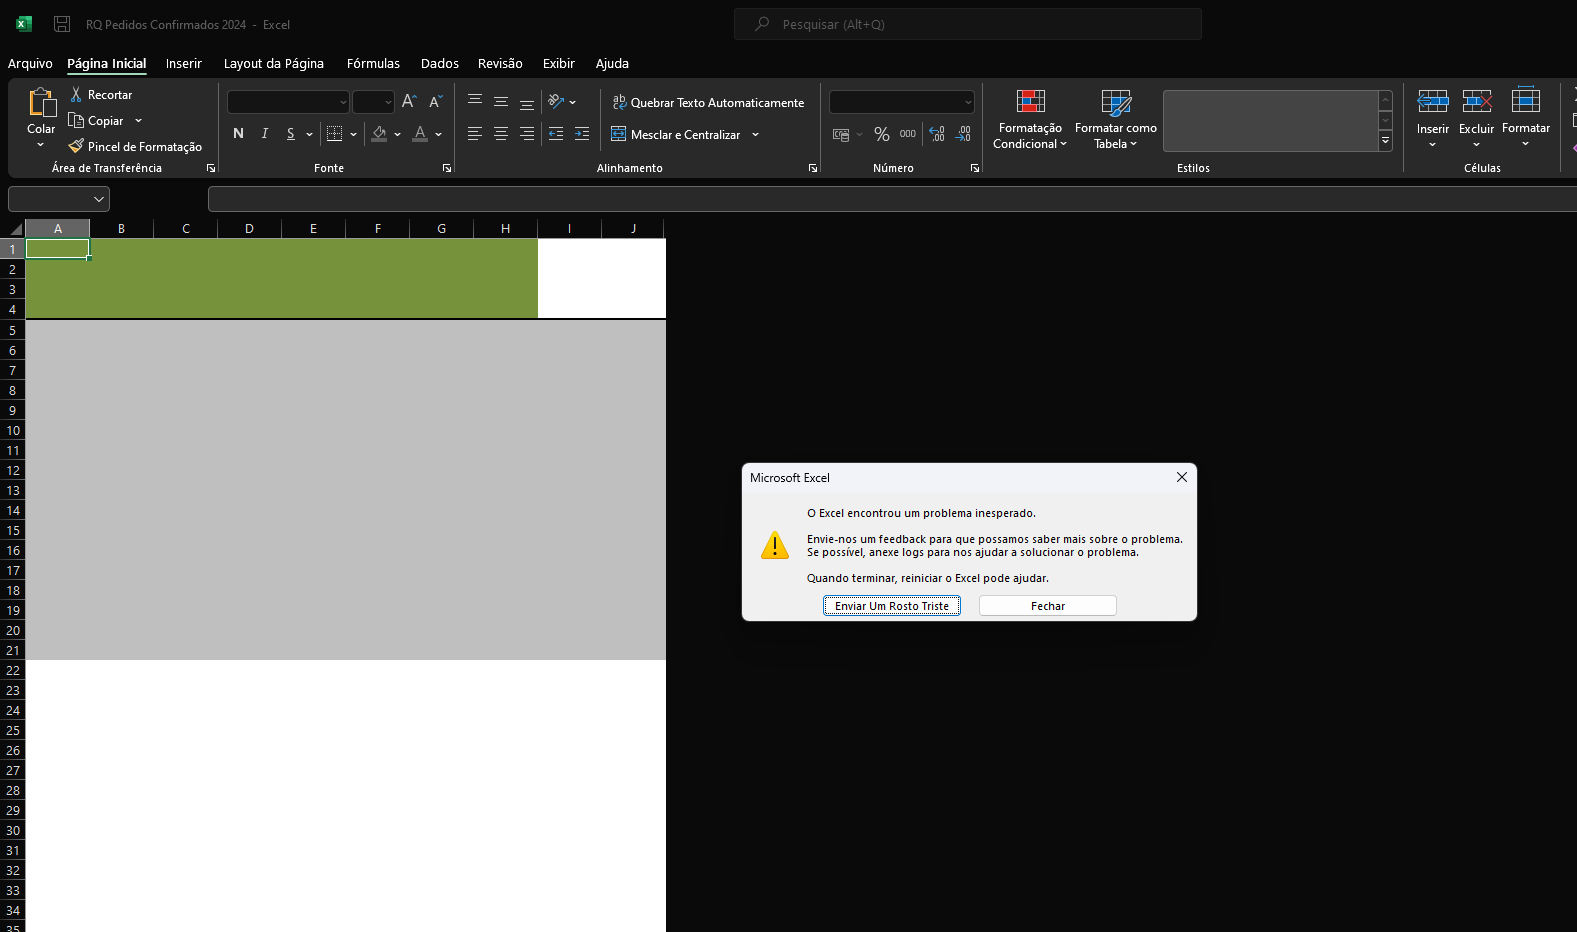This screenshot has height=932, width=1577.
Task: Toggle italic formatting (I)
Action: tap(264, 134)
